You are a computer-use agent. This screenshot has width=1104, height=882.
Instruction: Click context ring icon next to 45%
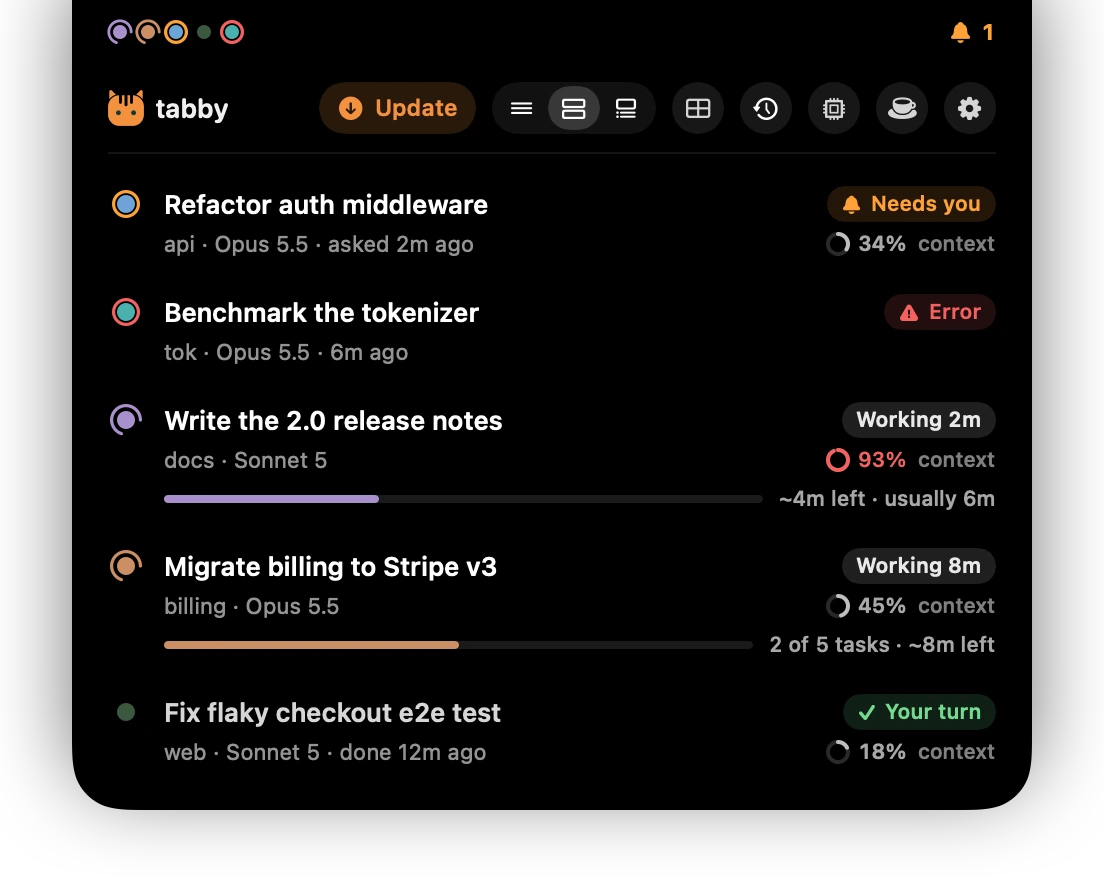838,605
